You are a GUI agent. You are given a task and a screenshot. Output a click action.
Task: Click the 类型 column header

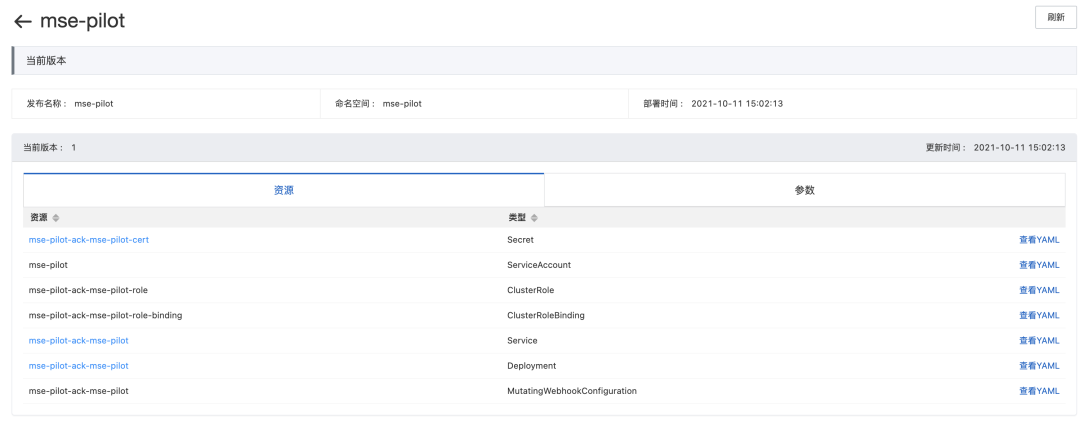pyautogui.click(x=517, y=218)
